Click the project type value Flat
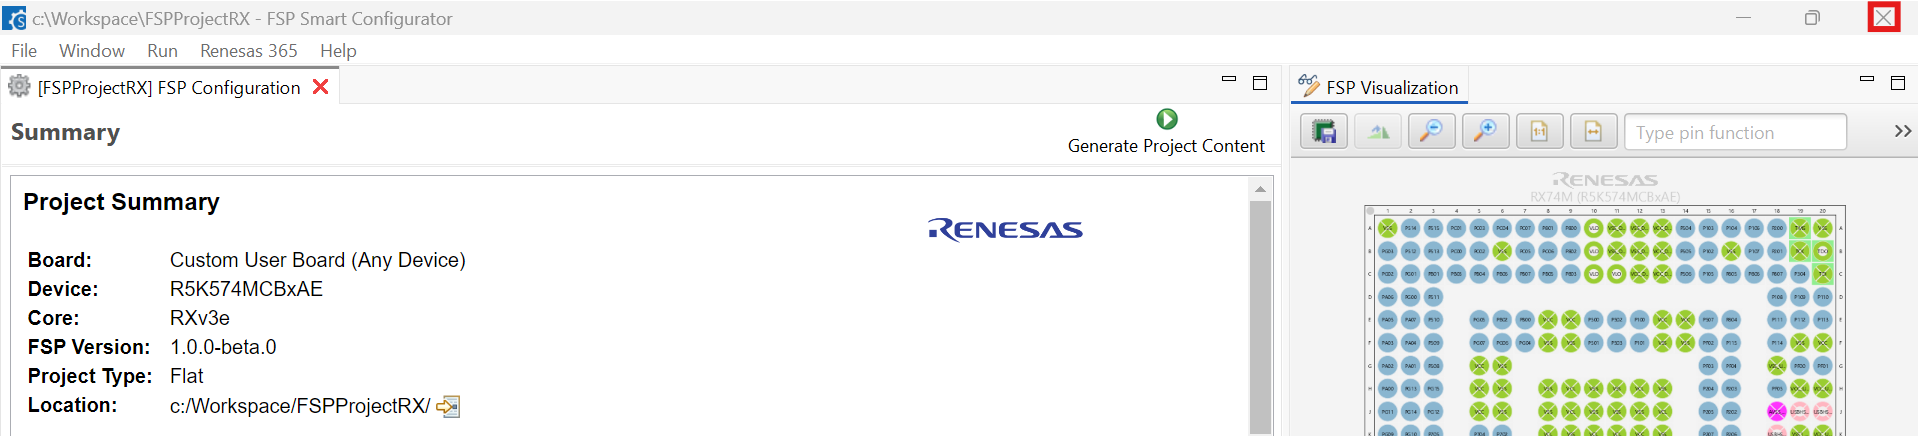Viewport: 1918px width, 436px height. click(x=187, y=376)
